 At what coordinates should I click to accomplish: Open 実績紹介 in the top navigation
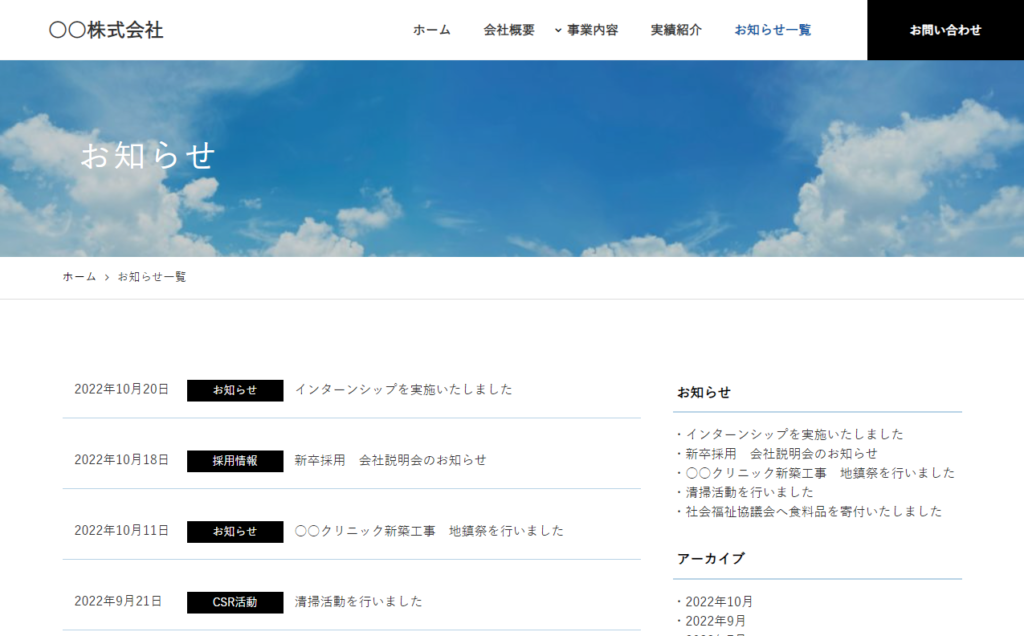coord(676,30)
